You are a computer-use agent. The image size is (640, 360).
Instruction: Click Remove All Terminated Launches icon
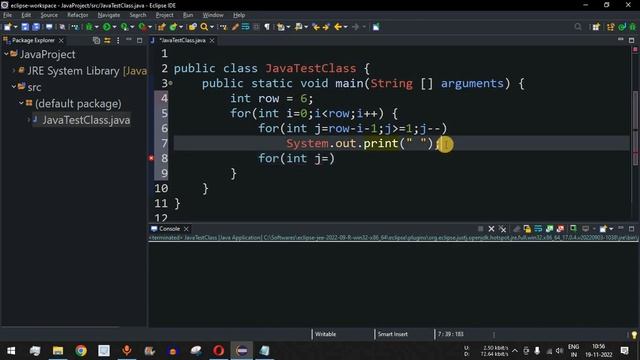[502, 229]
